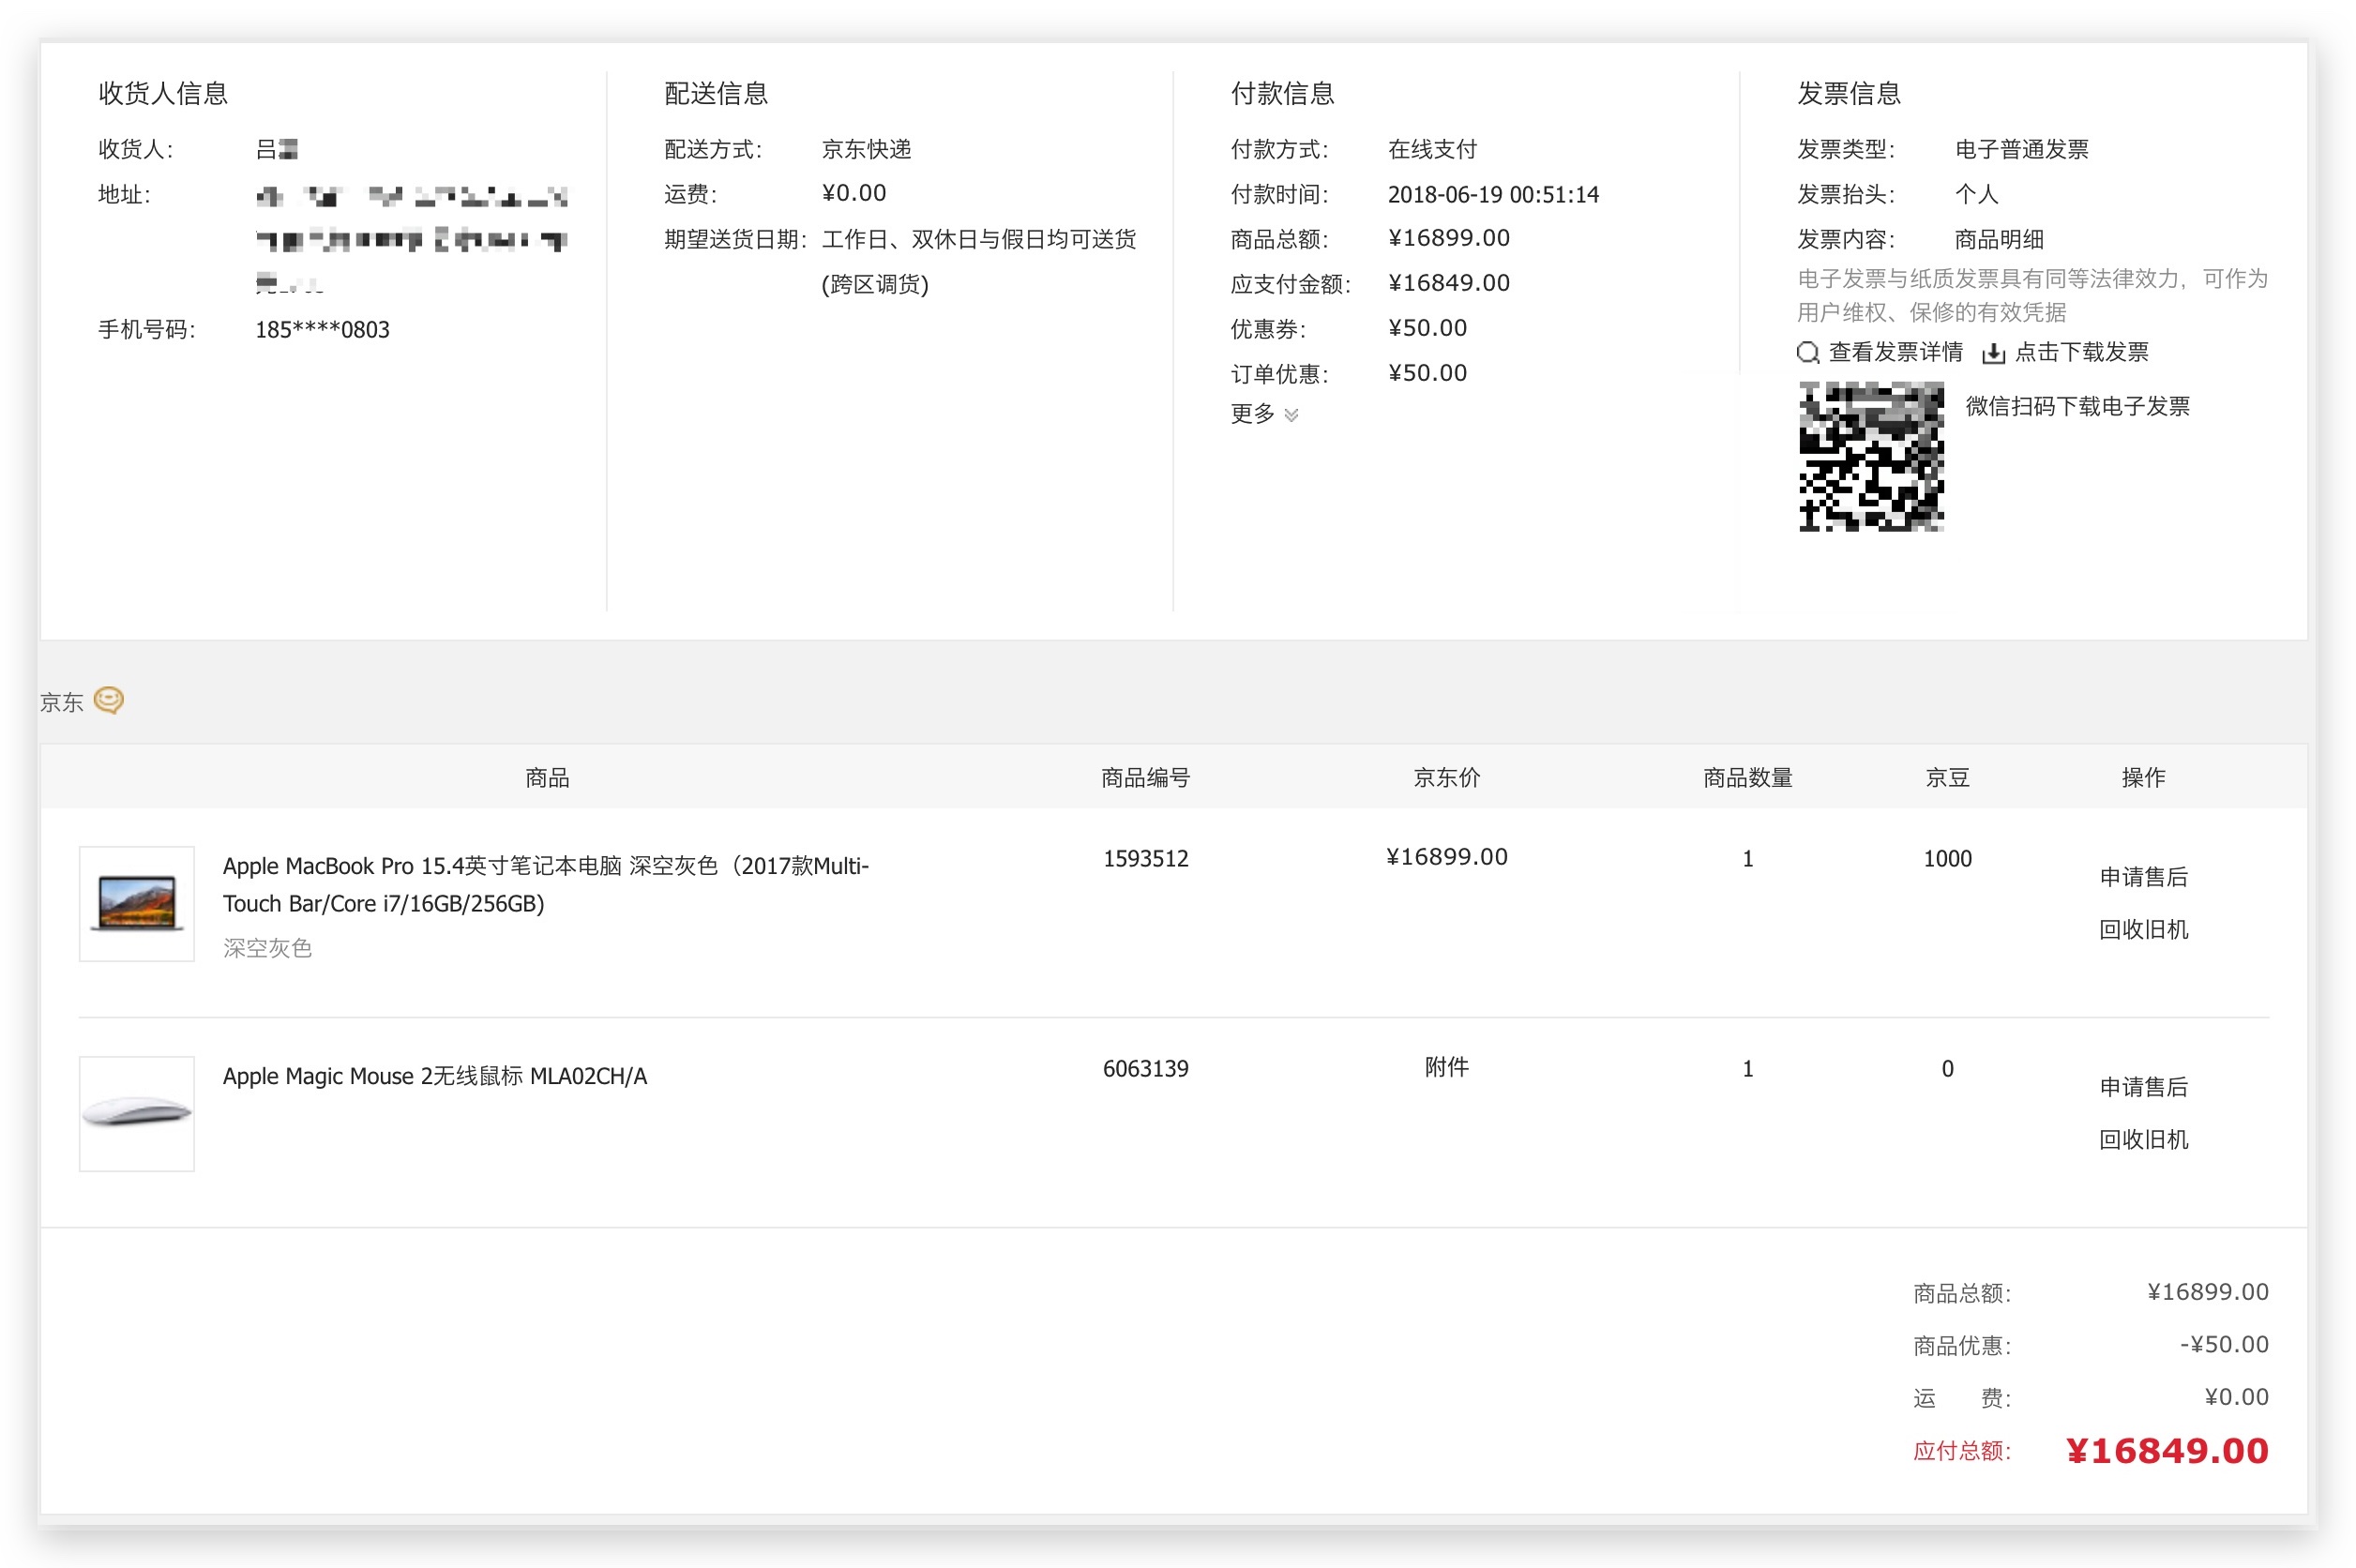Image resolution: width=2356 pixels, height=1568 pixels.
Task: Click the magnifier icon for invoice details
Action: pos(1807,352)
